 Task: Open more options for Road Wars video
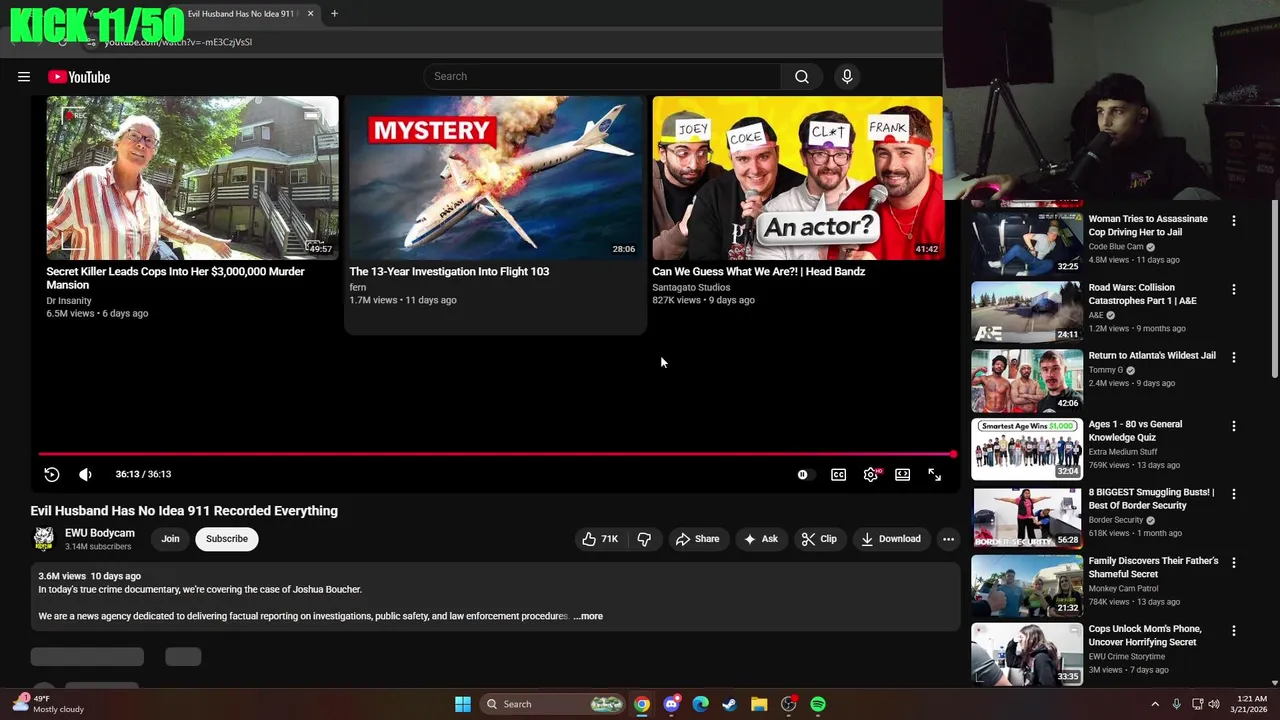(x=1233, y=289)
